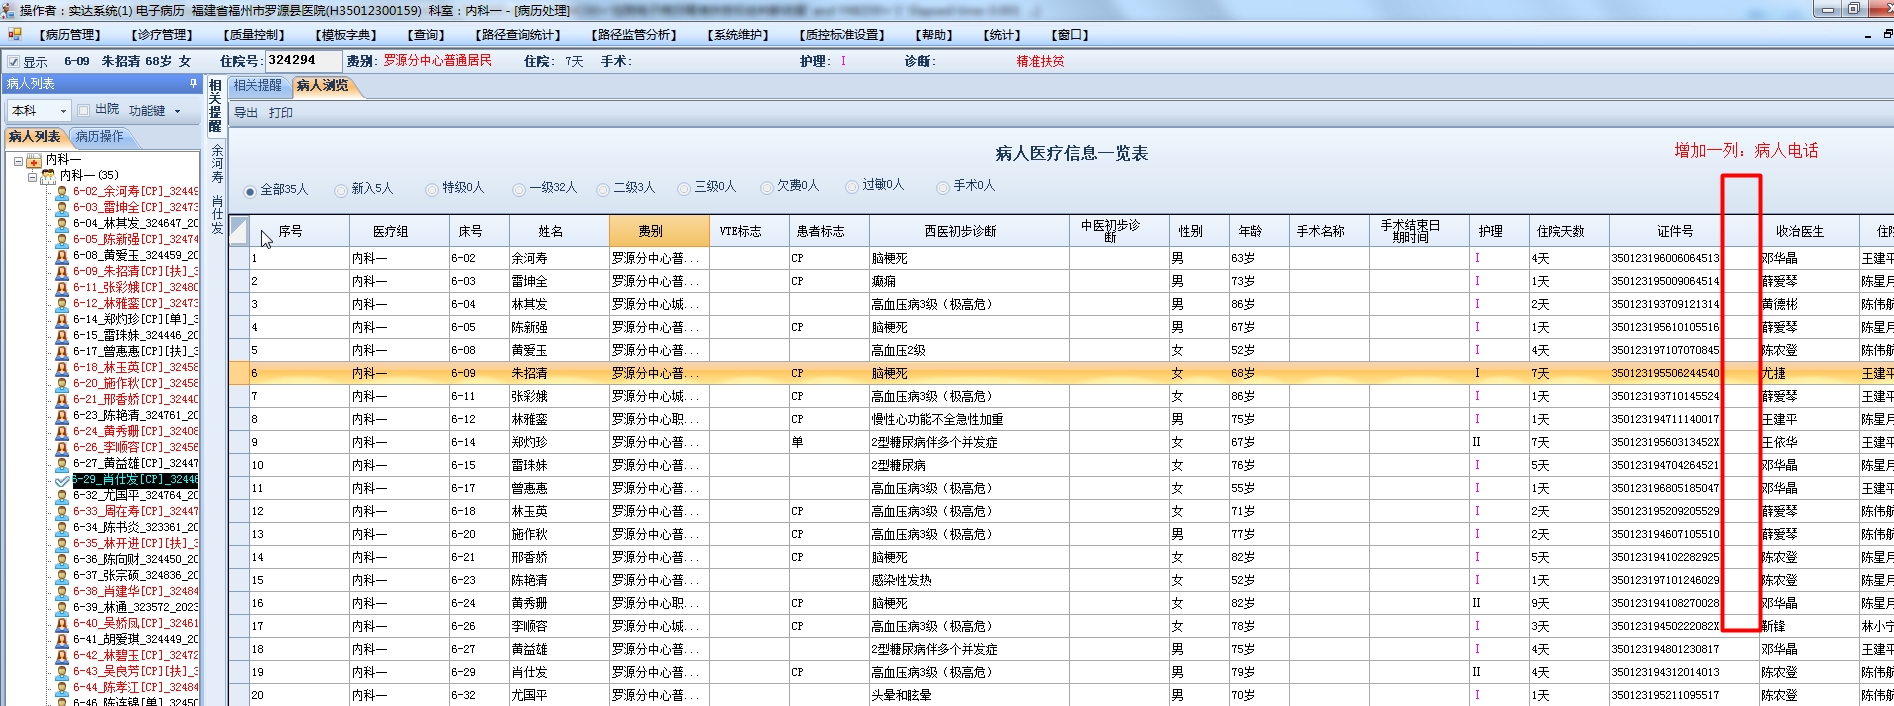Click diagnosis cell 慢性心功能不全急性加重
1894x706 pixels.
[x=969, y=419]
